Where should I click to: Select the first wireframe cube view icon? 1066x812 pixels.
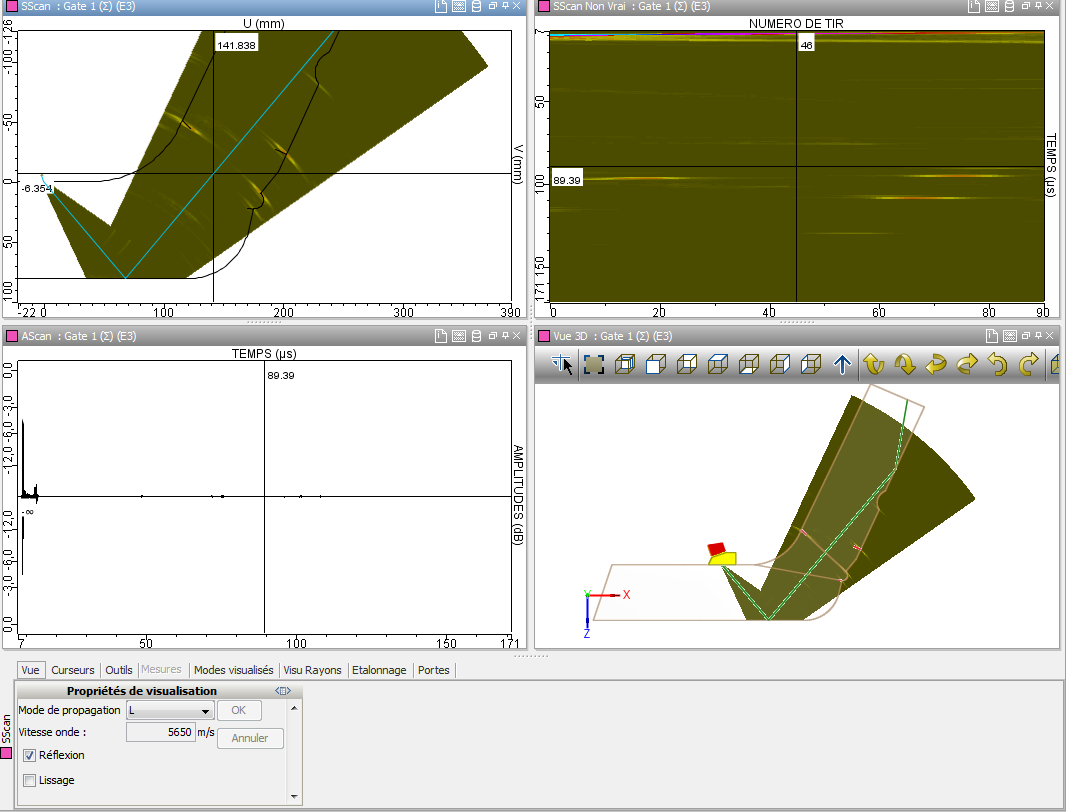[625, 366]
